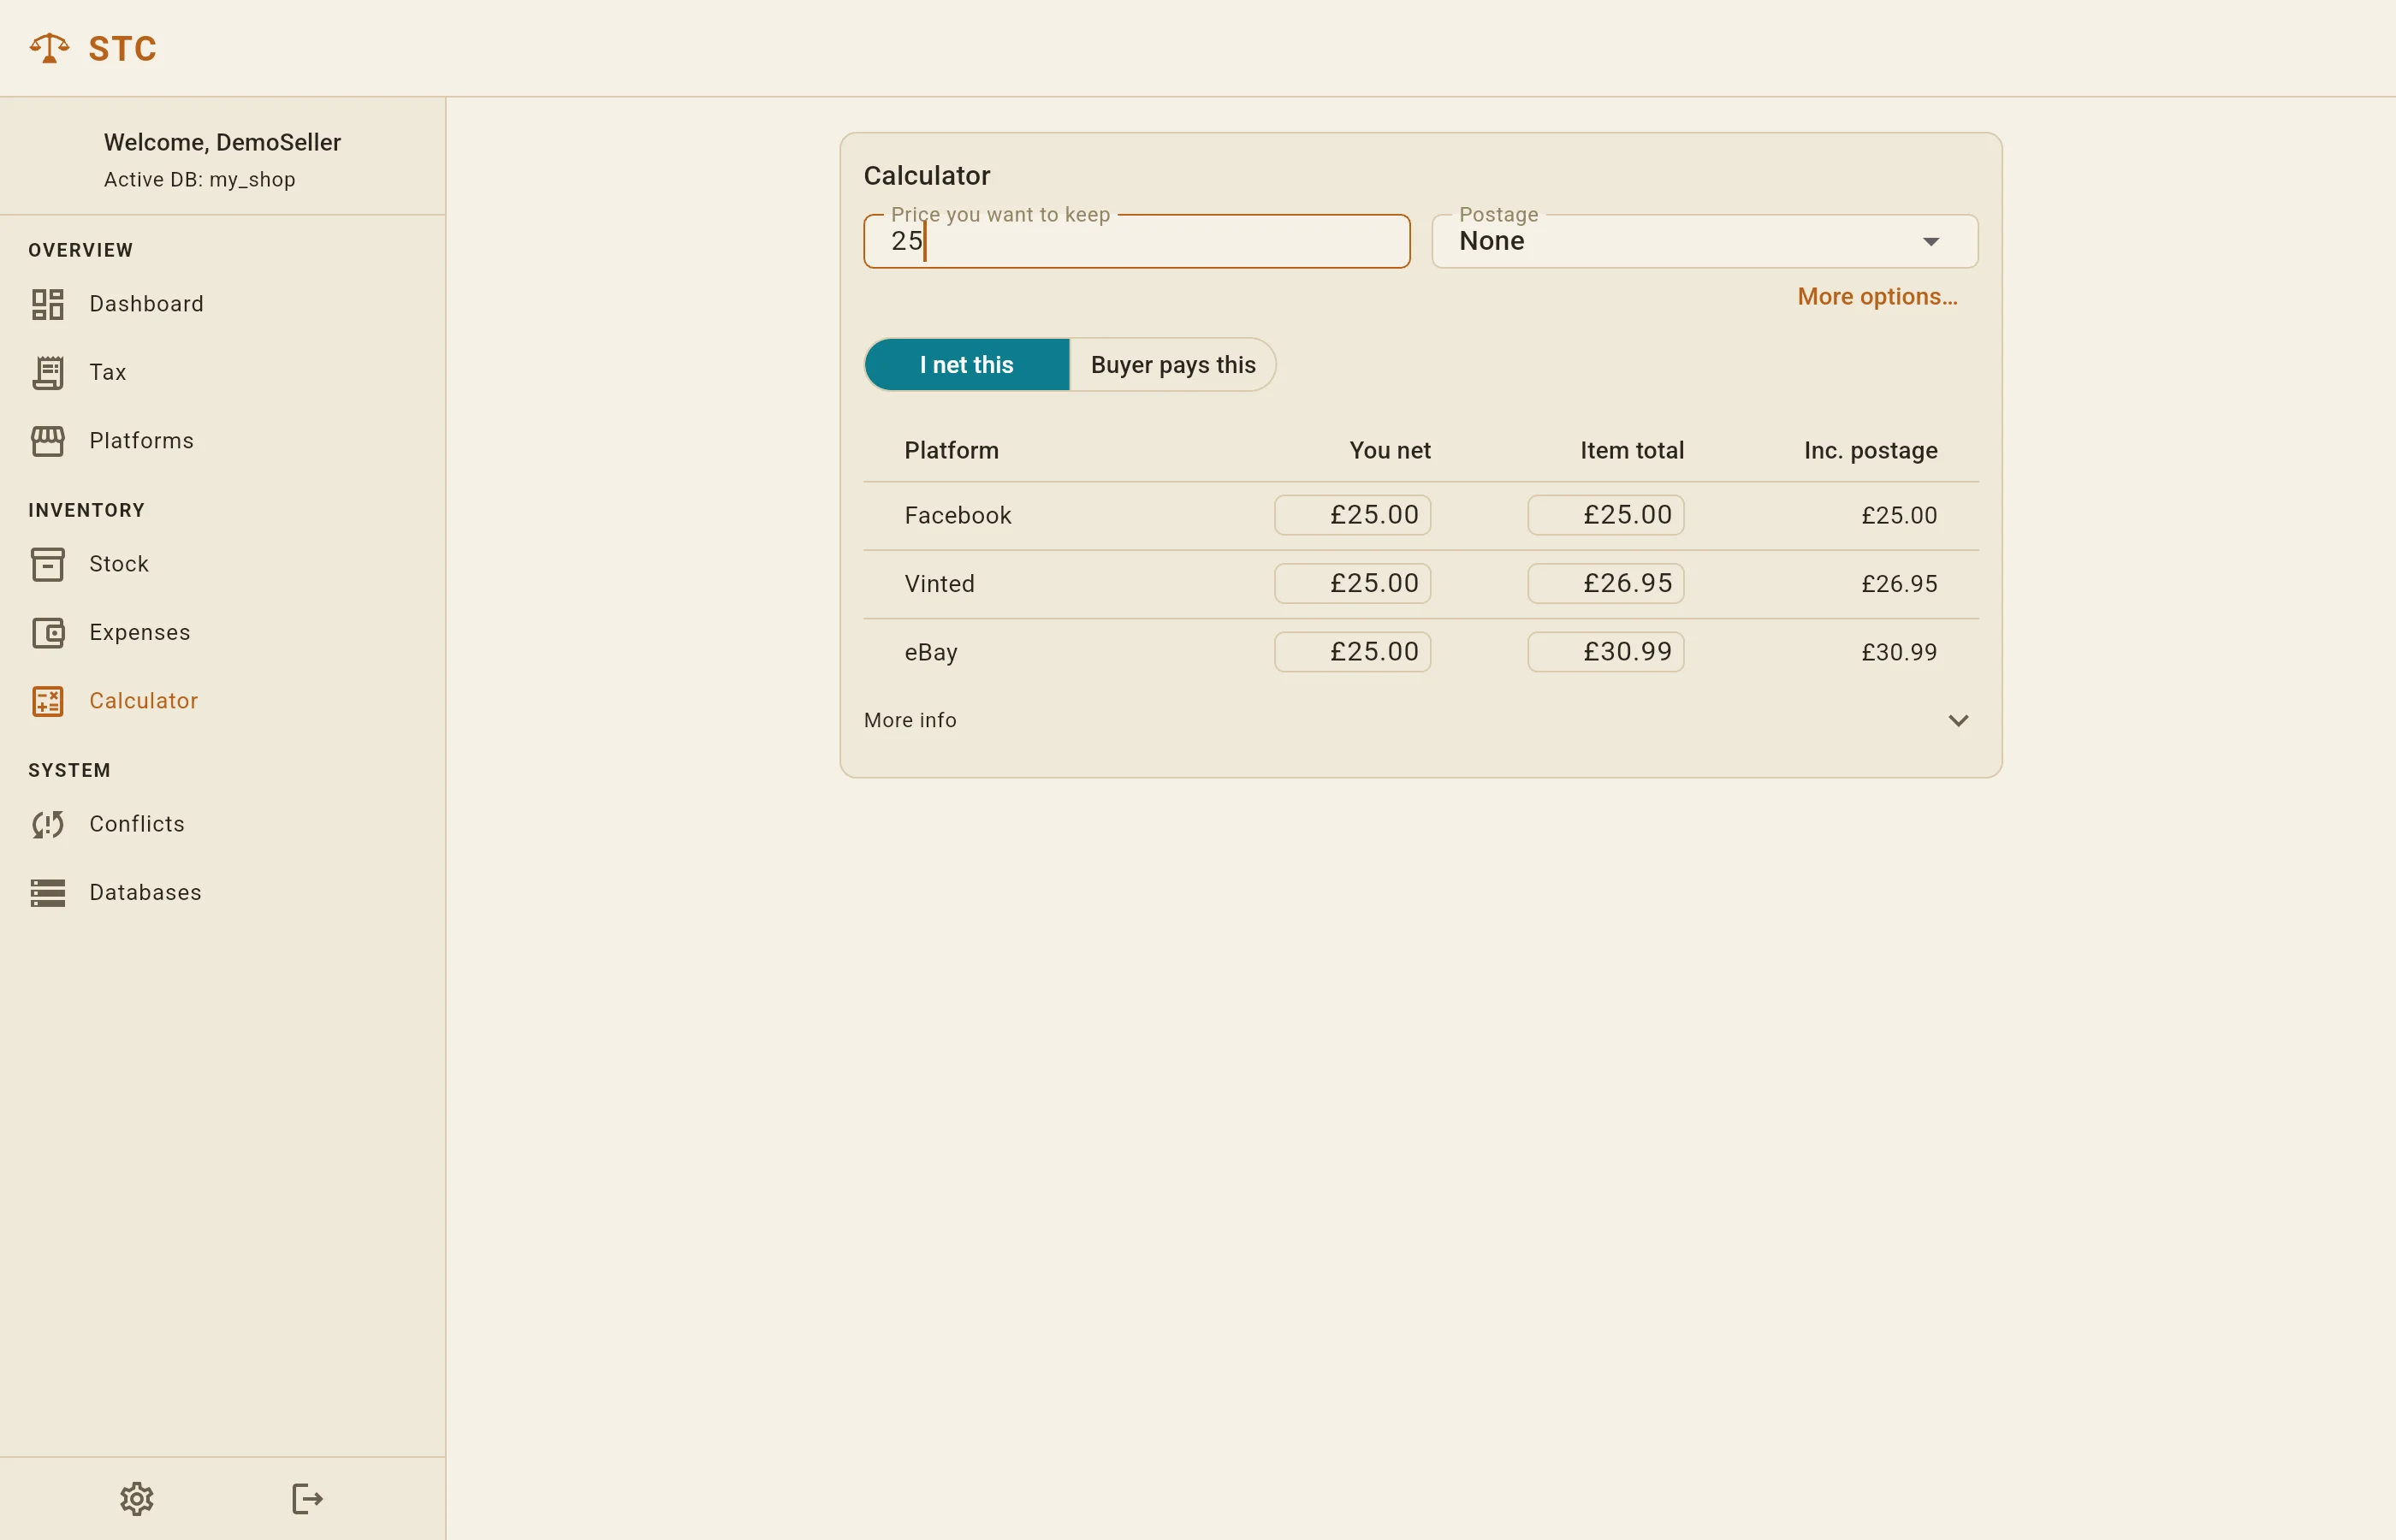
Task: Click the More info chevron arrow
Action: click(x=1958, y=721)
